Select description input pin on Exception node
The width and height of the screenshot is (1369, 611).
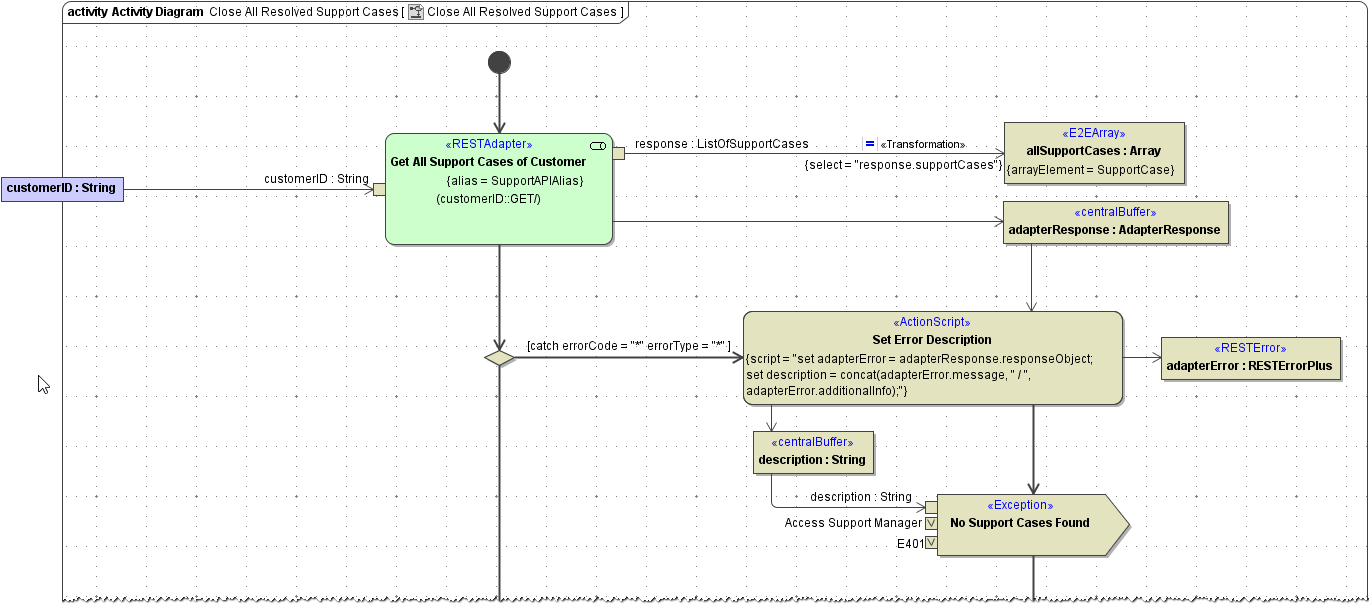(931, 507)
